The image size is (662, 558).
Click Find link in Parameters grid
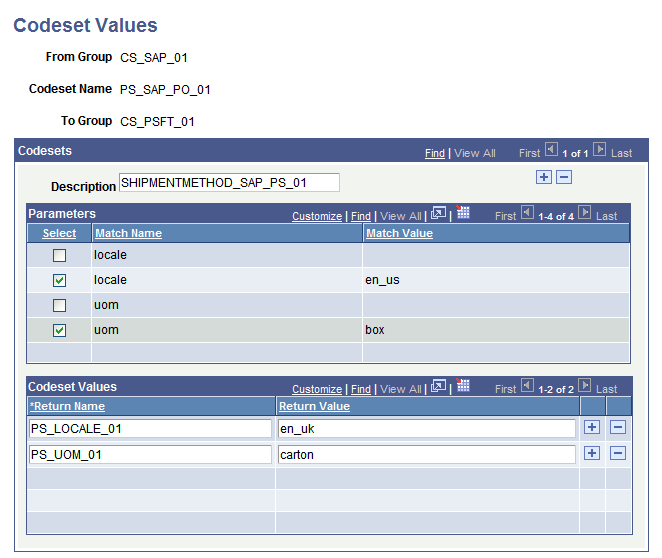(x=361, y=216)
